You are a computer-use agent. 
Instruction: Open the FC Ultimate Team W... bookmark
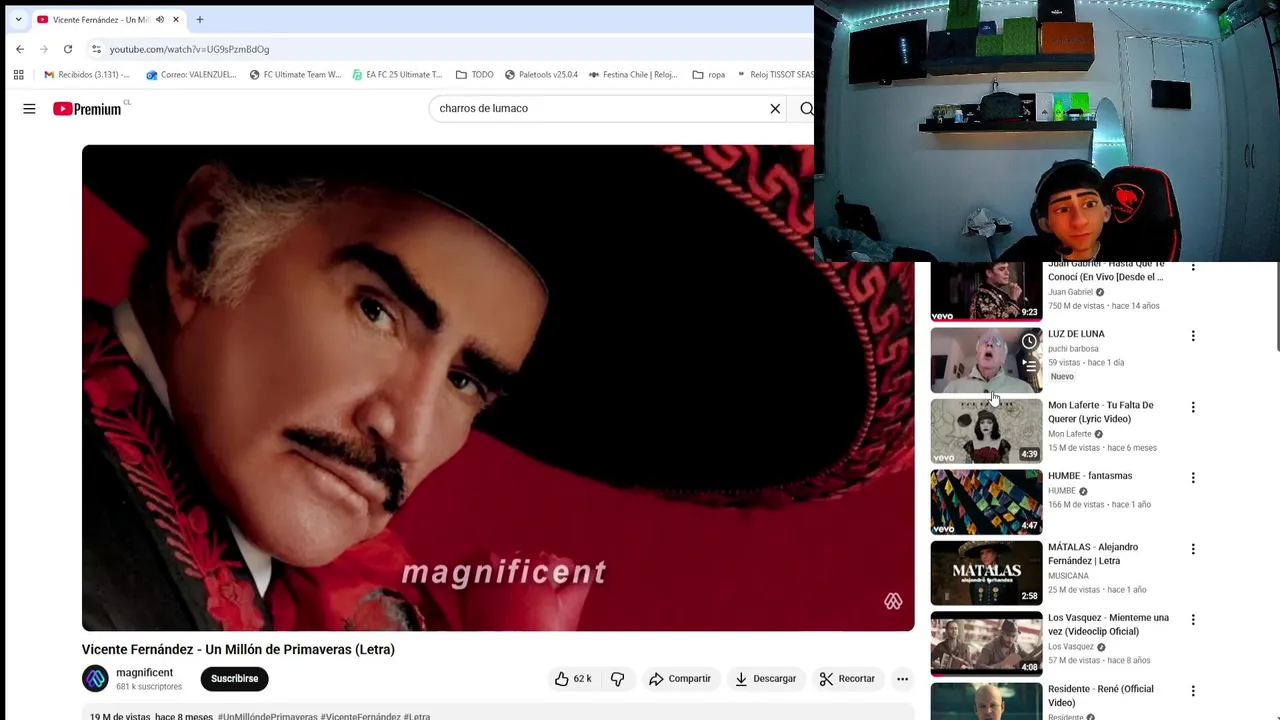coord(295,75)
